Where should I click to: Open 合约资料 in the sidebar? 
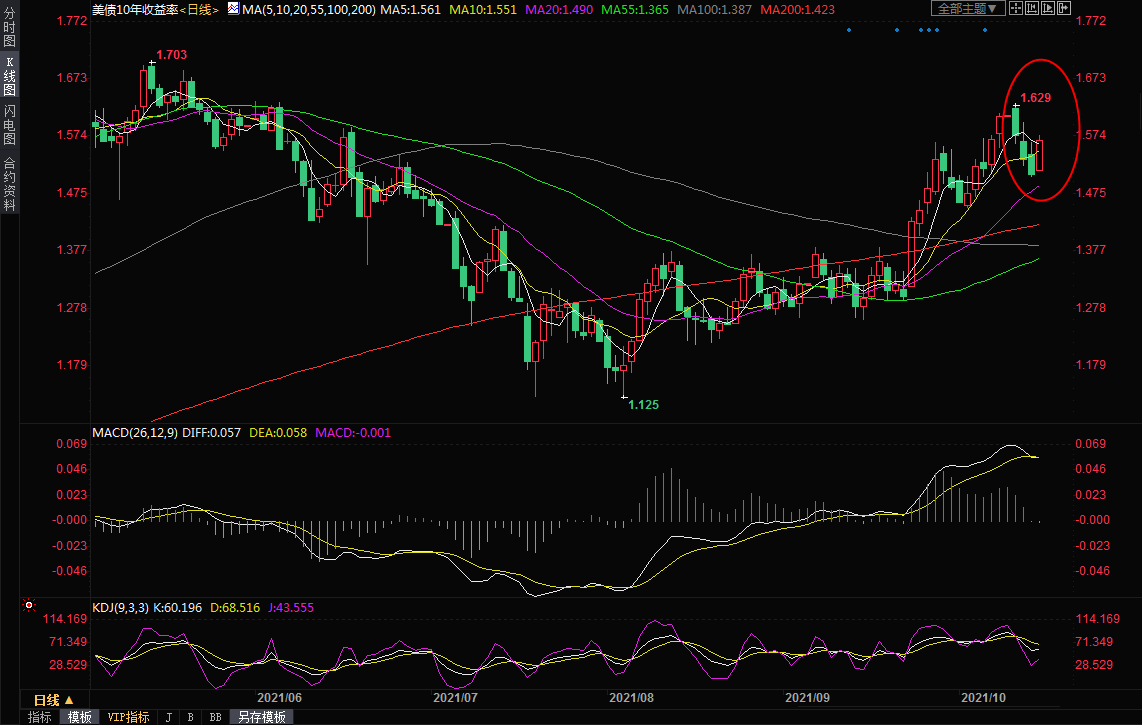click(x=9, y=183)
